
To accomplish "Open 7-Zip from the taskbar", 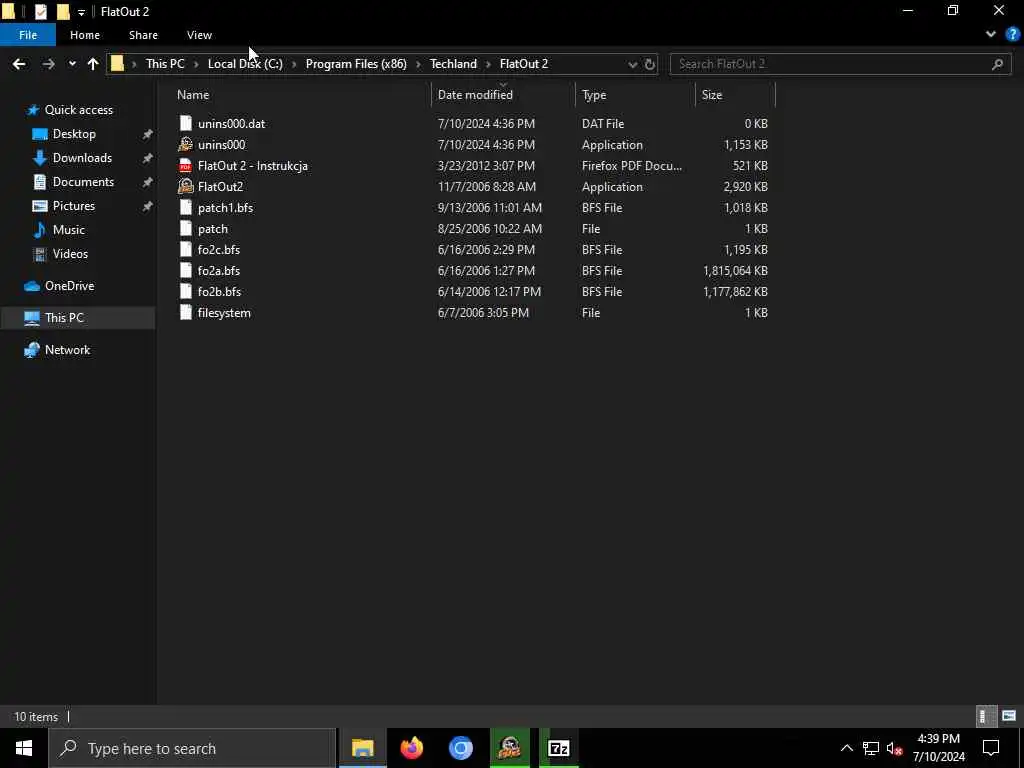I will pos(558,748).
